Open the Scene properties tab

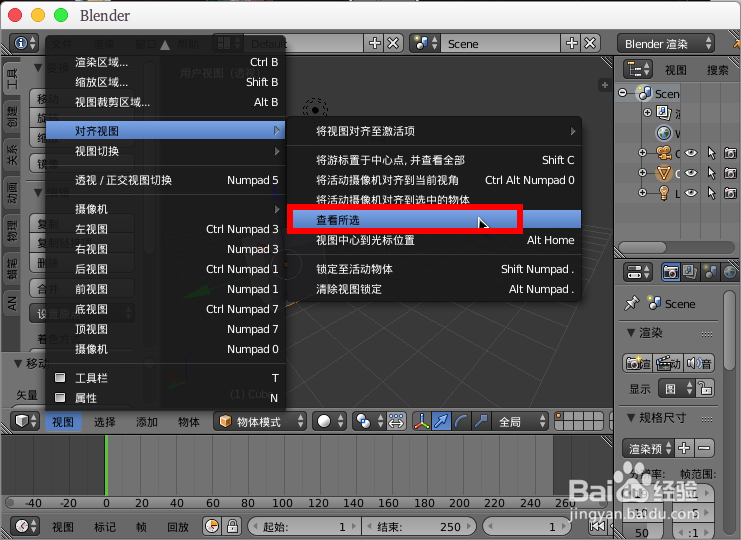click(x=710, y=272)
